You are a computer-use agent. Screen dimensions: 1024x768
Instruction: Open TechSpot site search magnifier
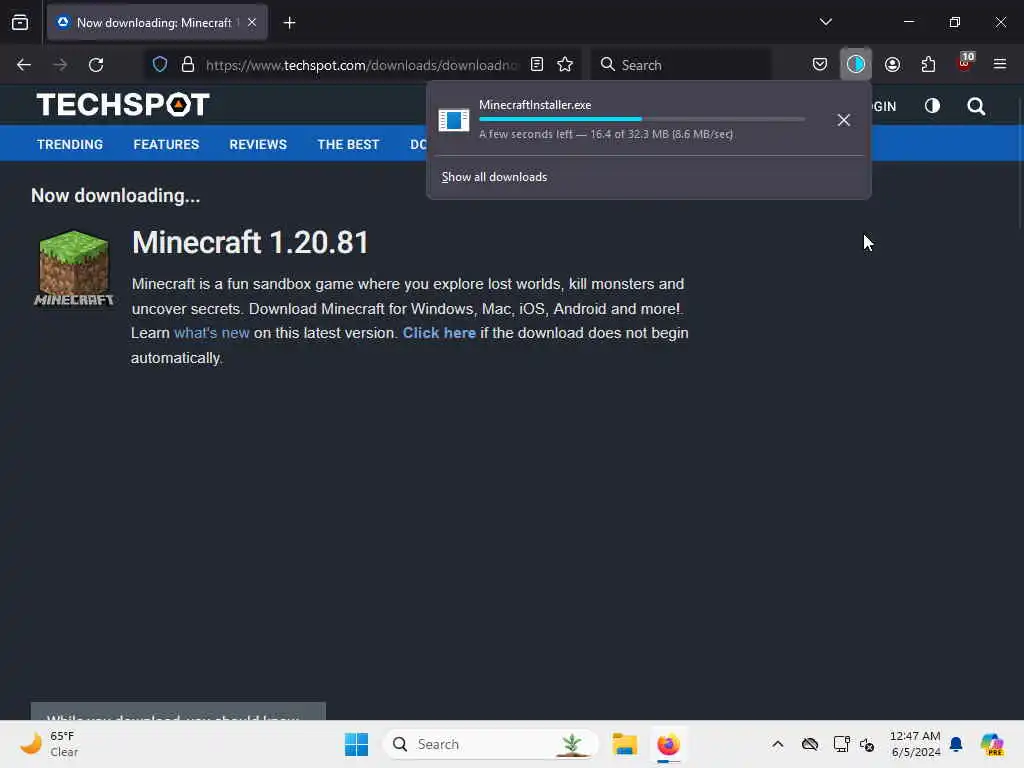976,106
